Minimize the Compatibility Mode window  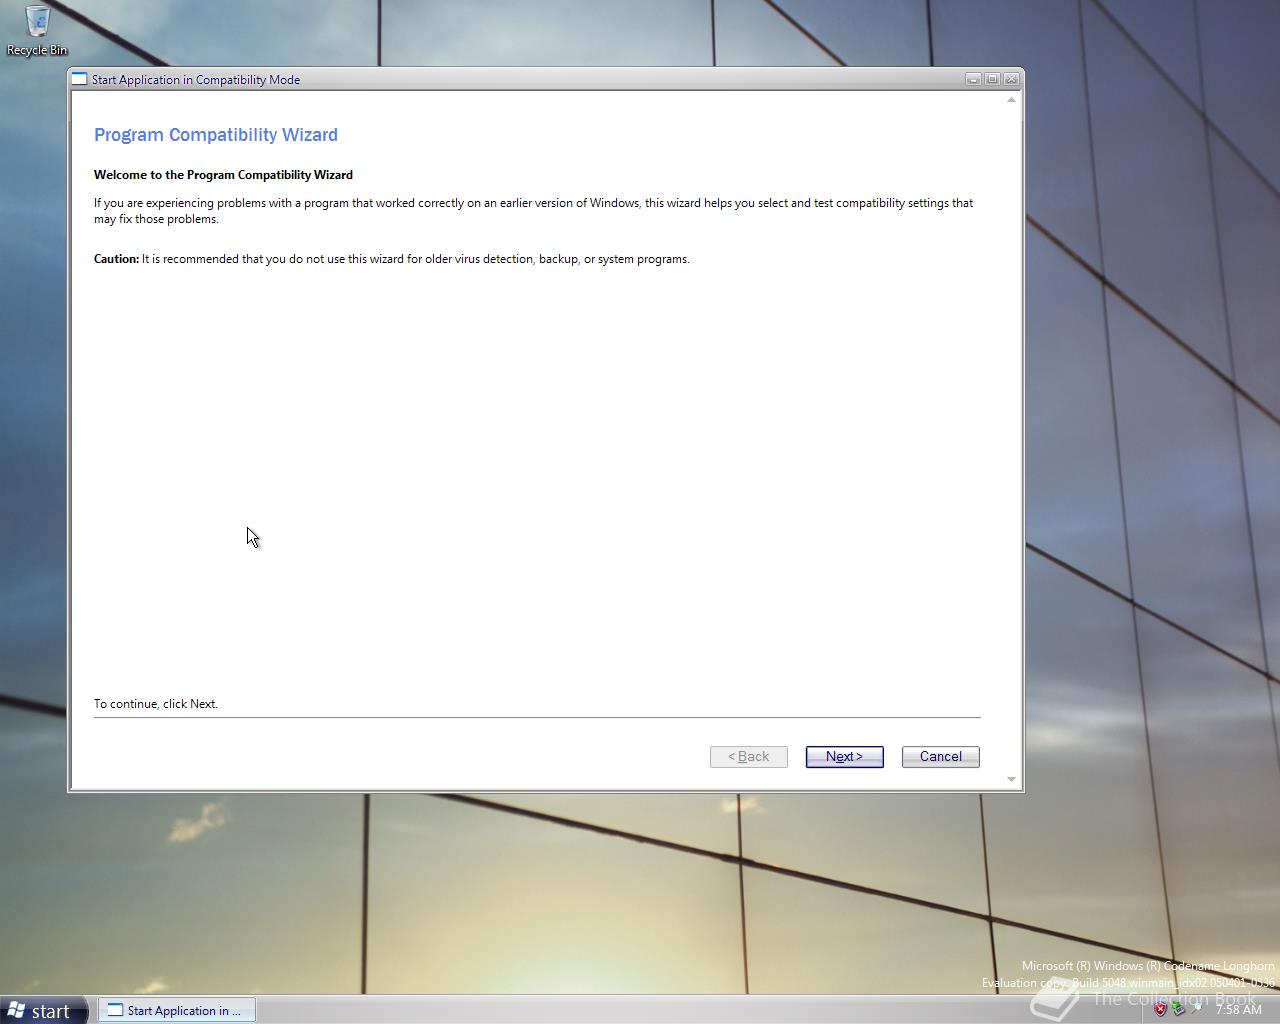(973, 79)
